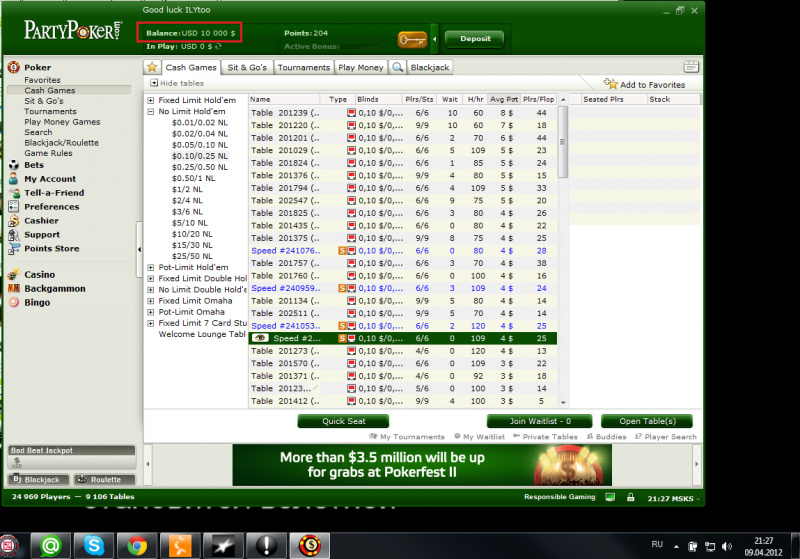Click the Tell-a-Friend icon
Image resolution: width=800 pixels, height=559 pixels.
[x=14, y=193]
